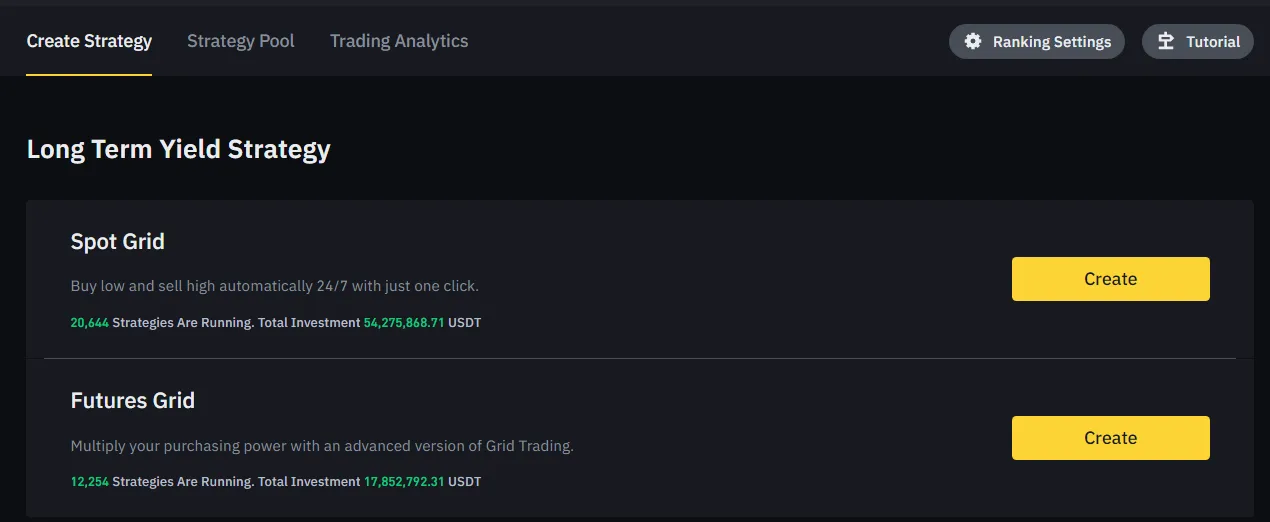
Task: Open the Ranking Settings button label
Action: point(1052,42)
